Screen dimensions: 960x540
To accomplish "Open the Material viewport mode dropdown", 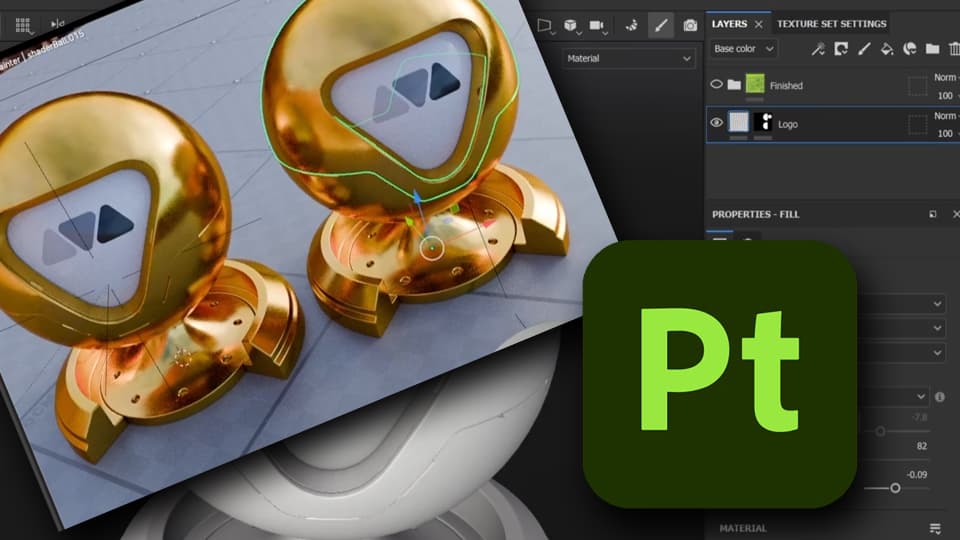I will tap(629, 59).
